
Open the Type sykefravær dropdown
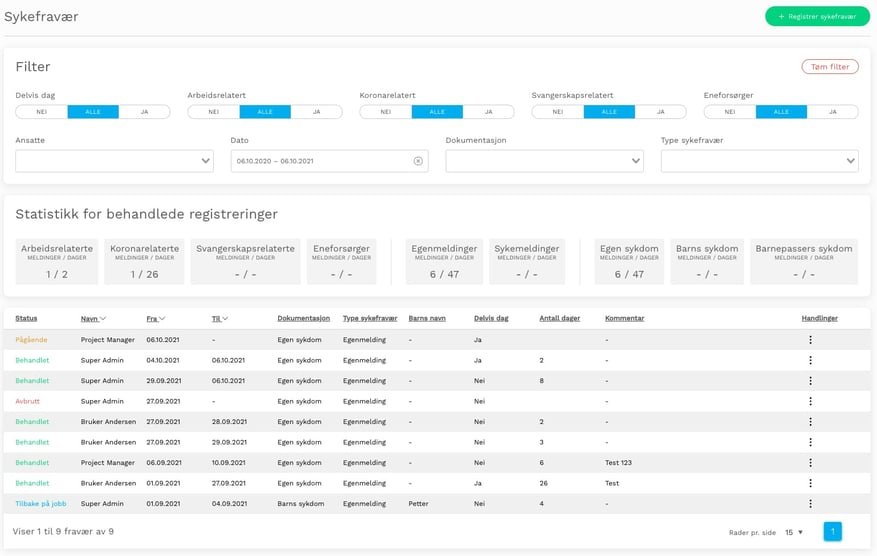pos(850,161)
